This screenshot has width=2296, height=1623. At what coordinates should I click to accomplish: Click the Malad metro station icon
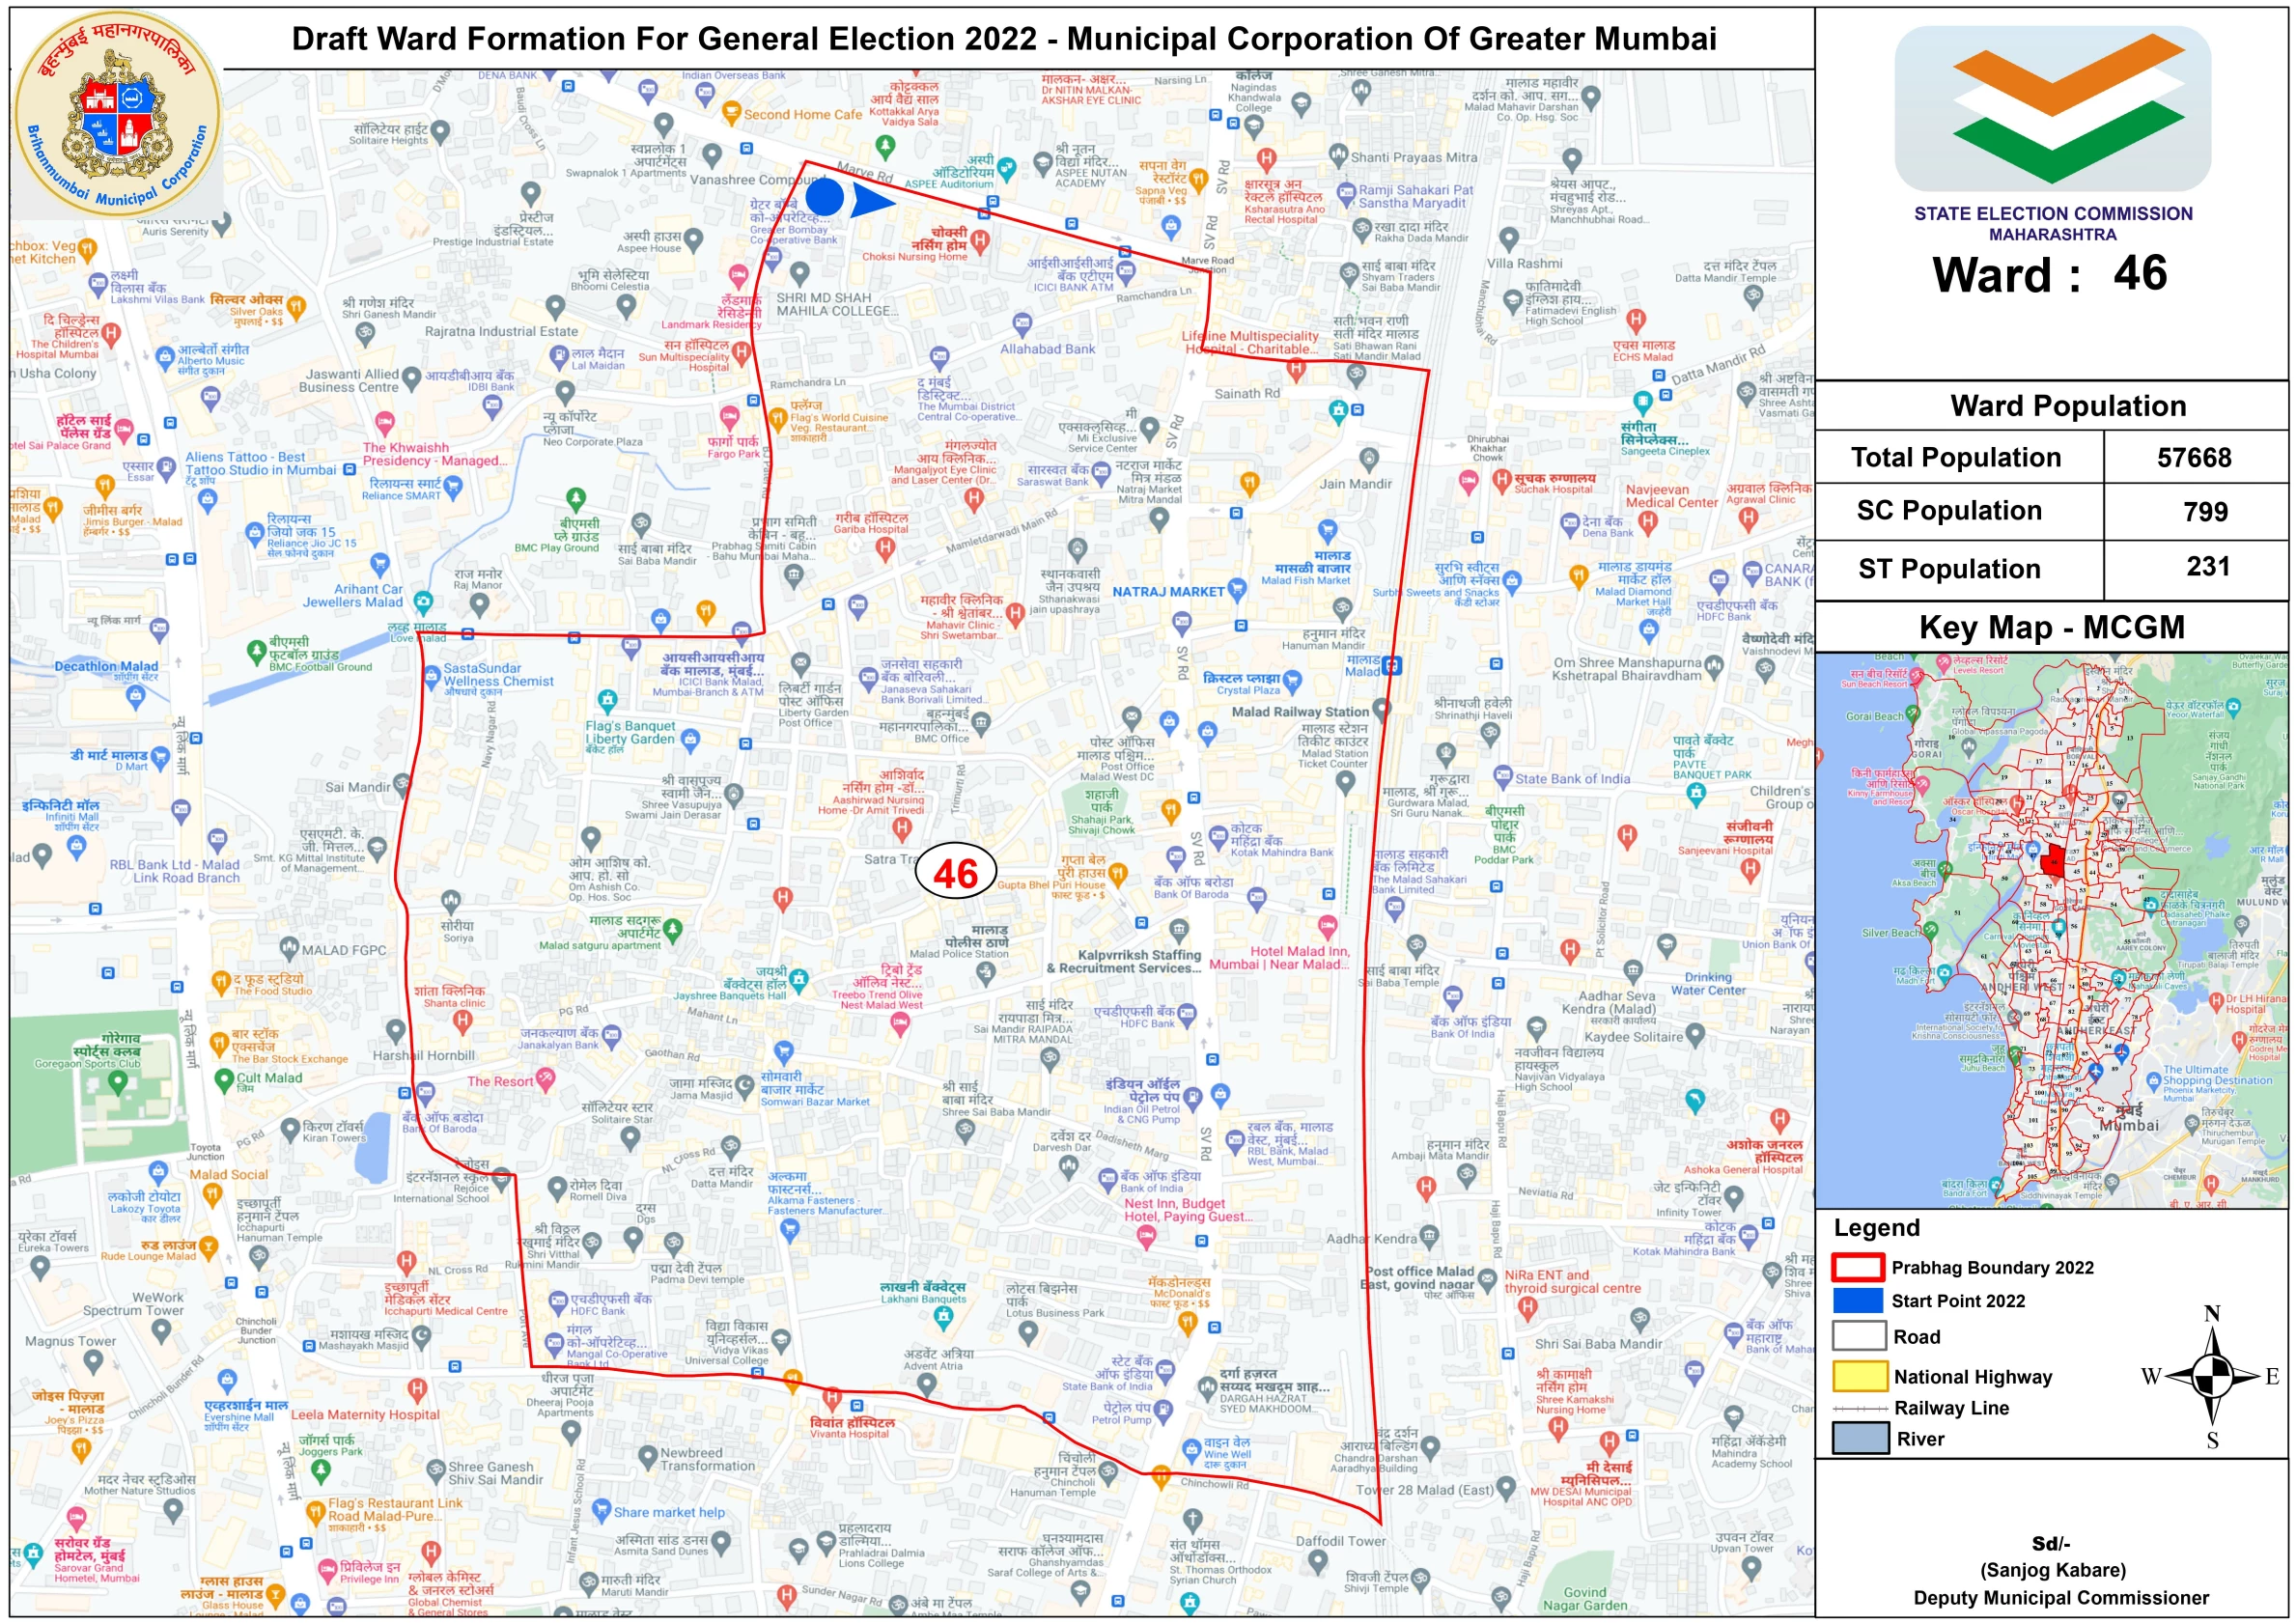[x=1392, y=665]
